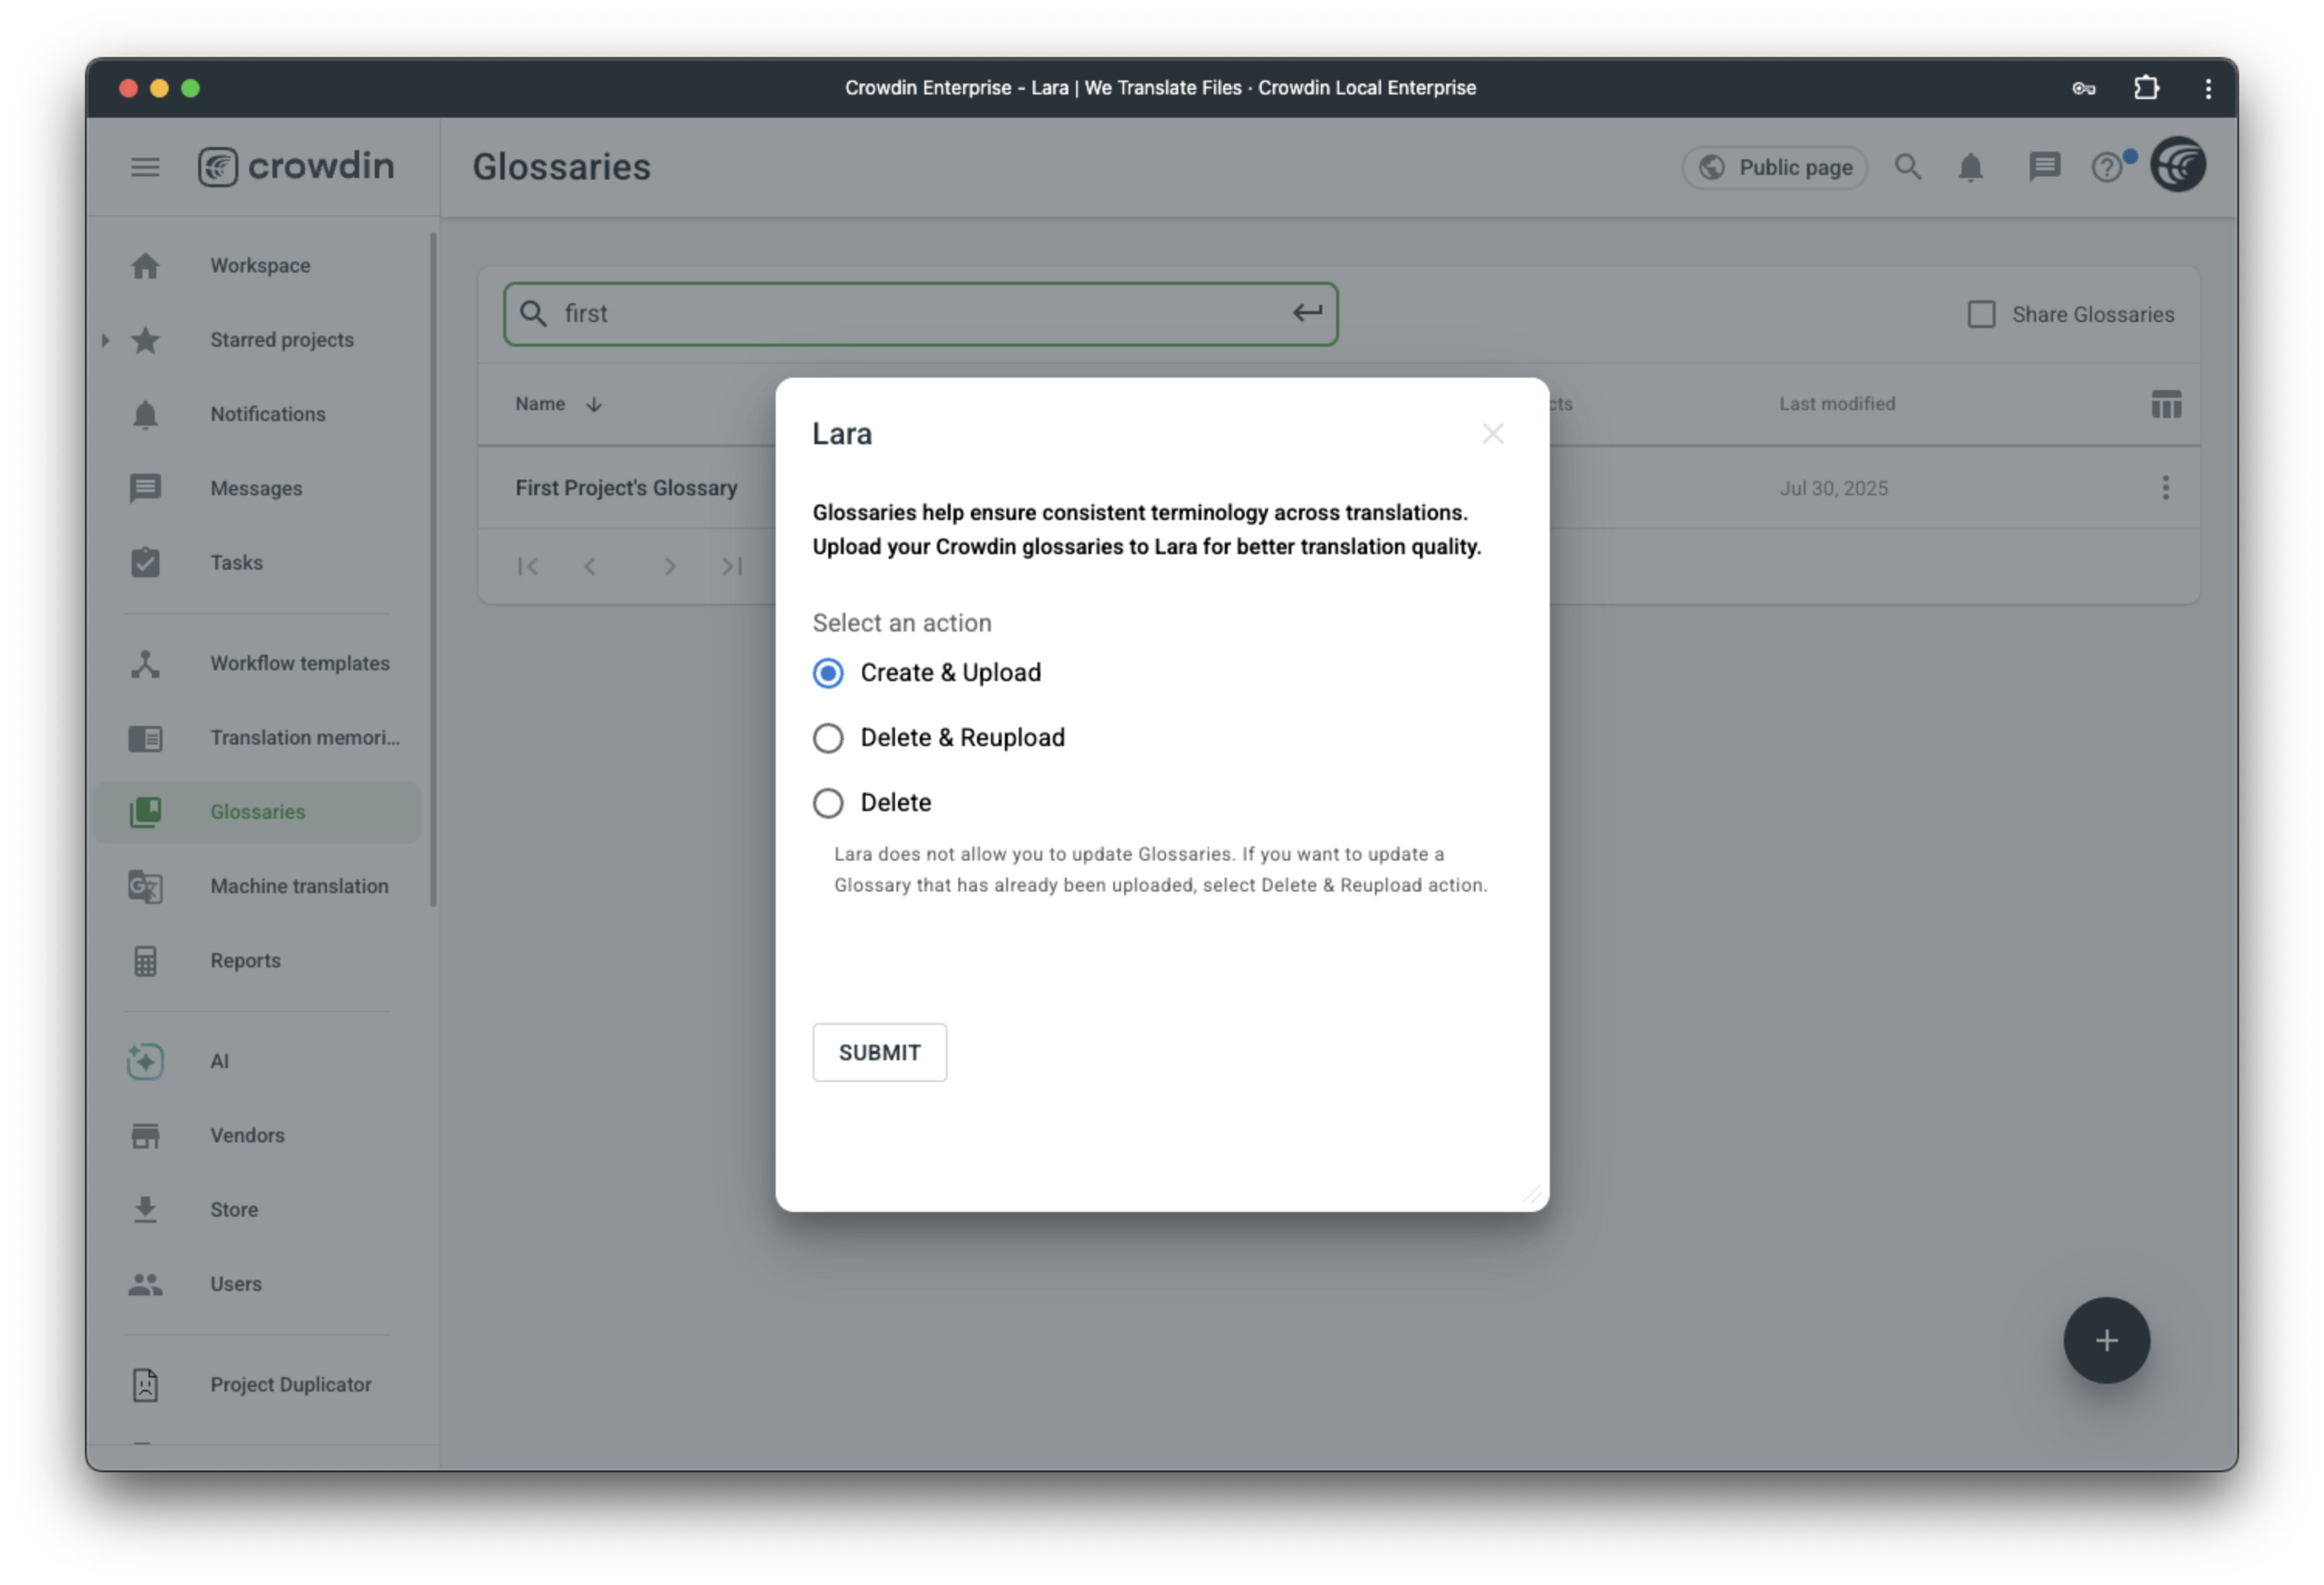
Task: Open the row's three-dot options menu
Action: tap(2166, 488)
